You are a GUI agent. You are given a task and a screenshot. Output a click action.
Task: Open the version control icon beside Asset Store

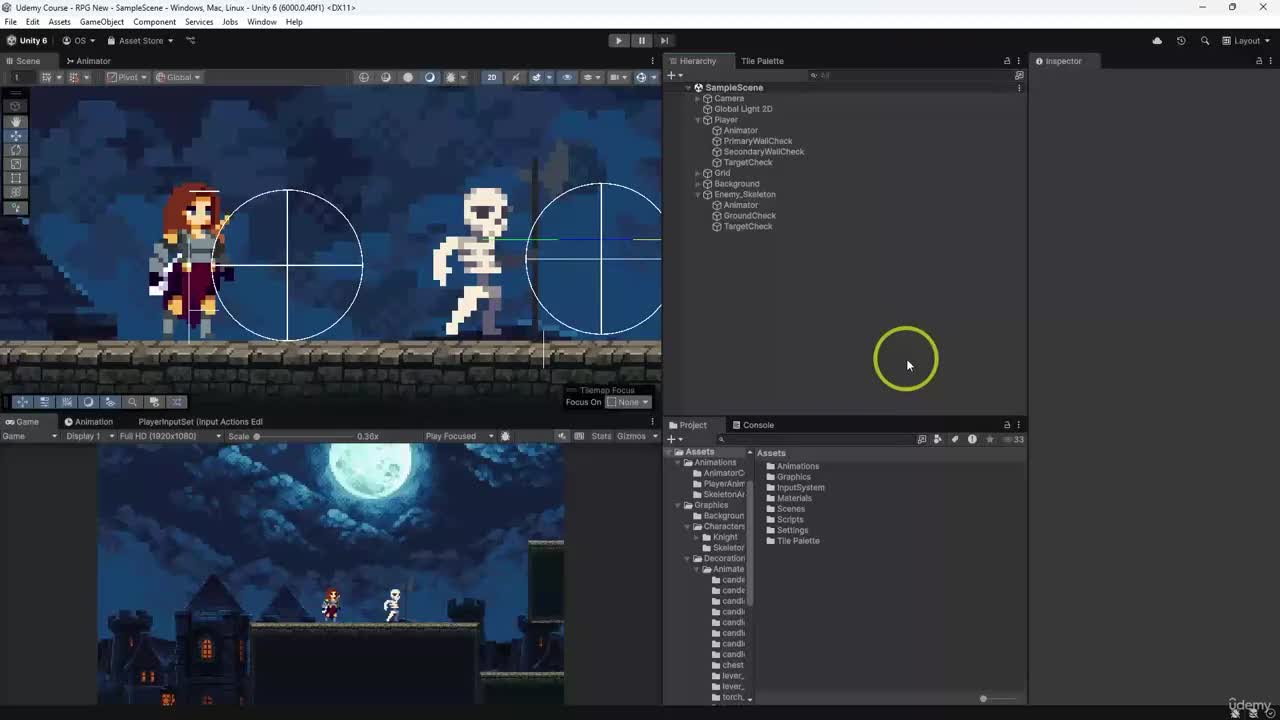(x=190, y=41)
